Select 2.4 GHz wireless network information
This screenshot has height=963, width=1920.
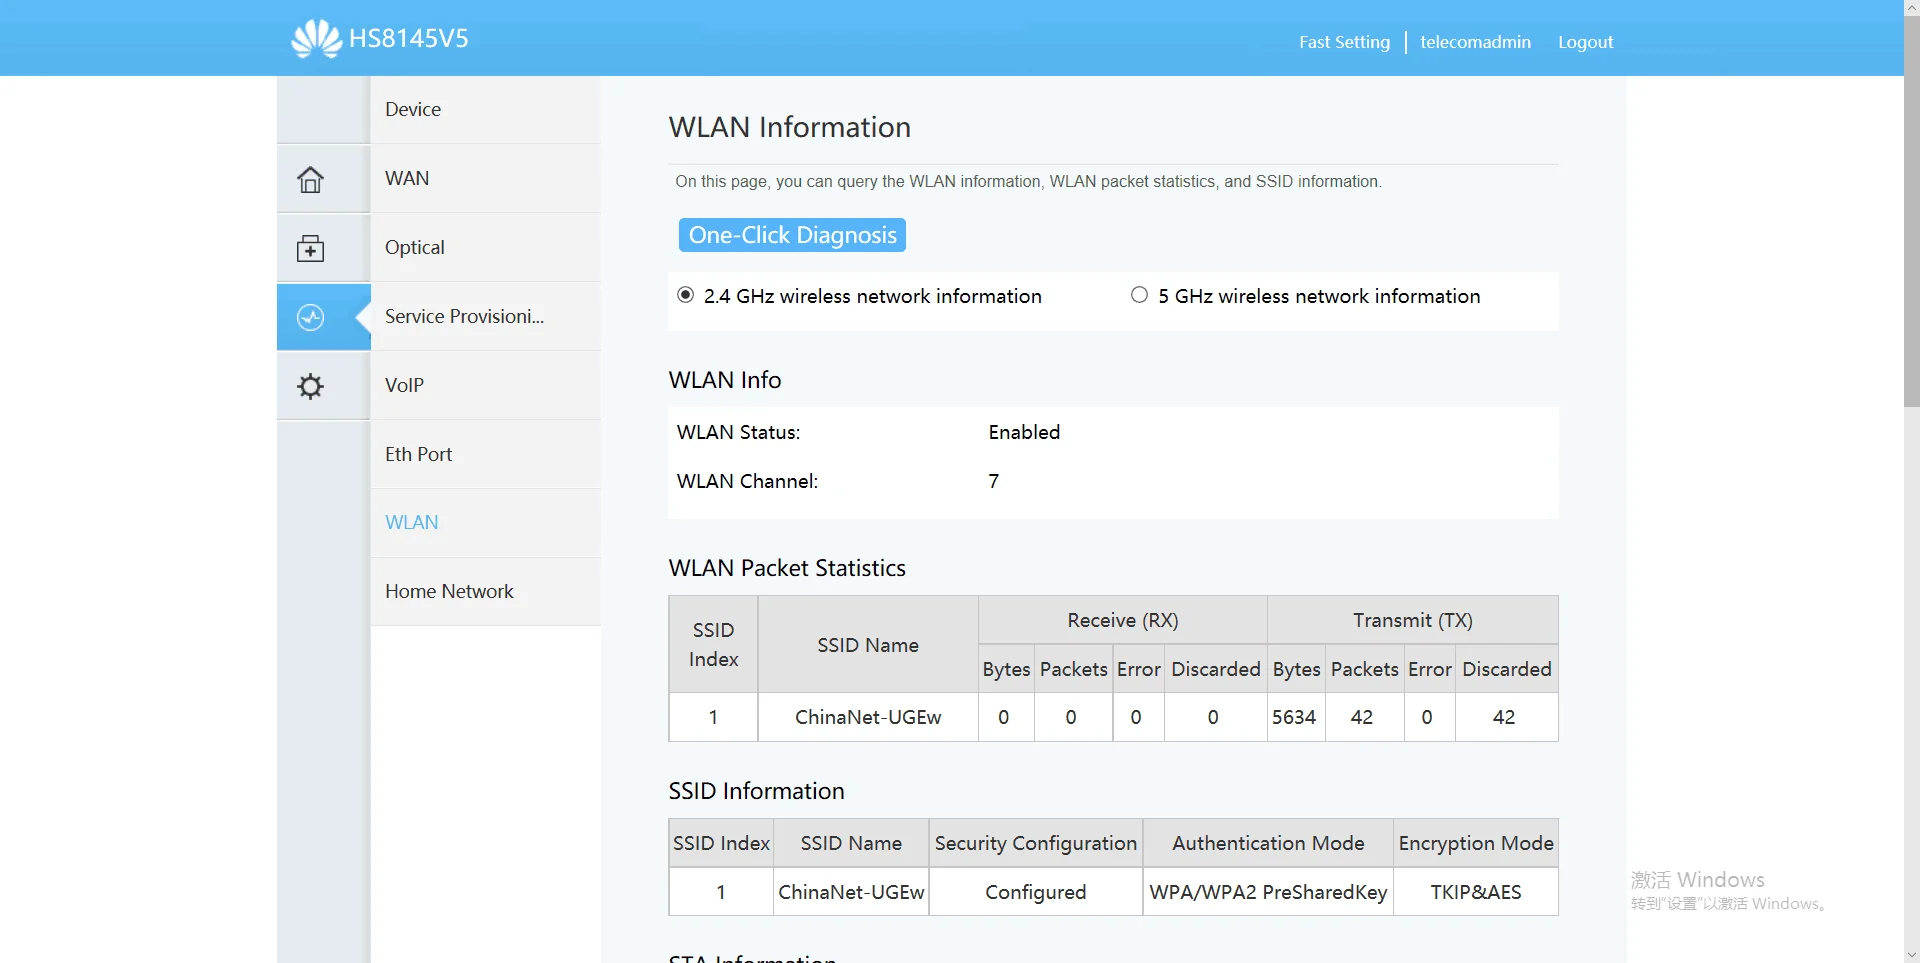tap(686, 295)
